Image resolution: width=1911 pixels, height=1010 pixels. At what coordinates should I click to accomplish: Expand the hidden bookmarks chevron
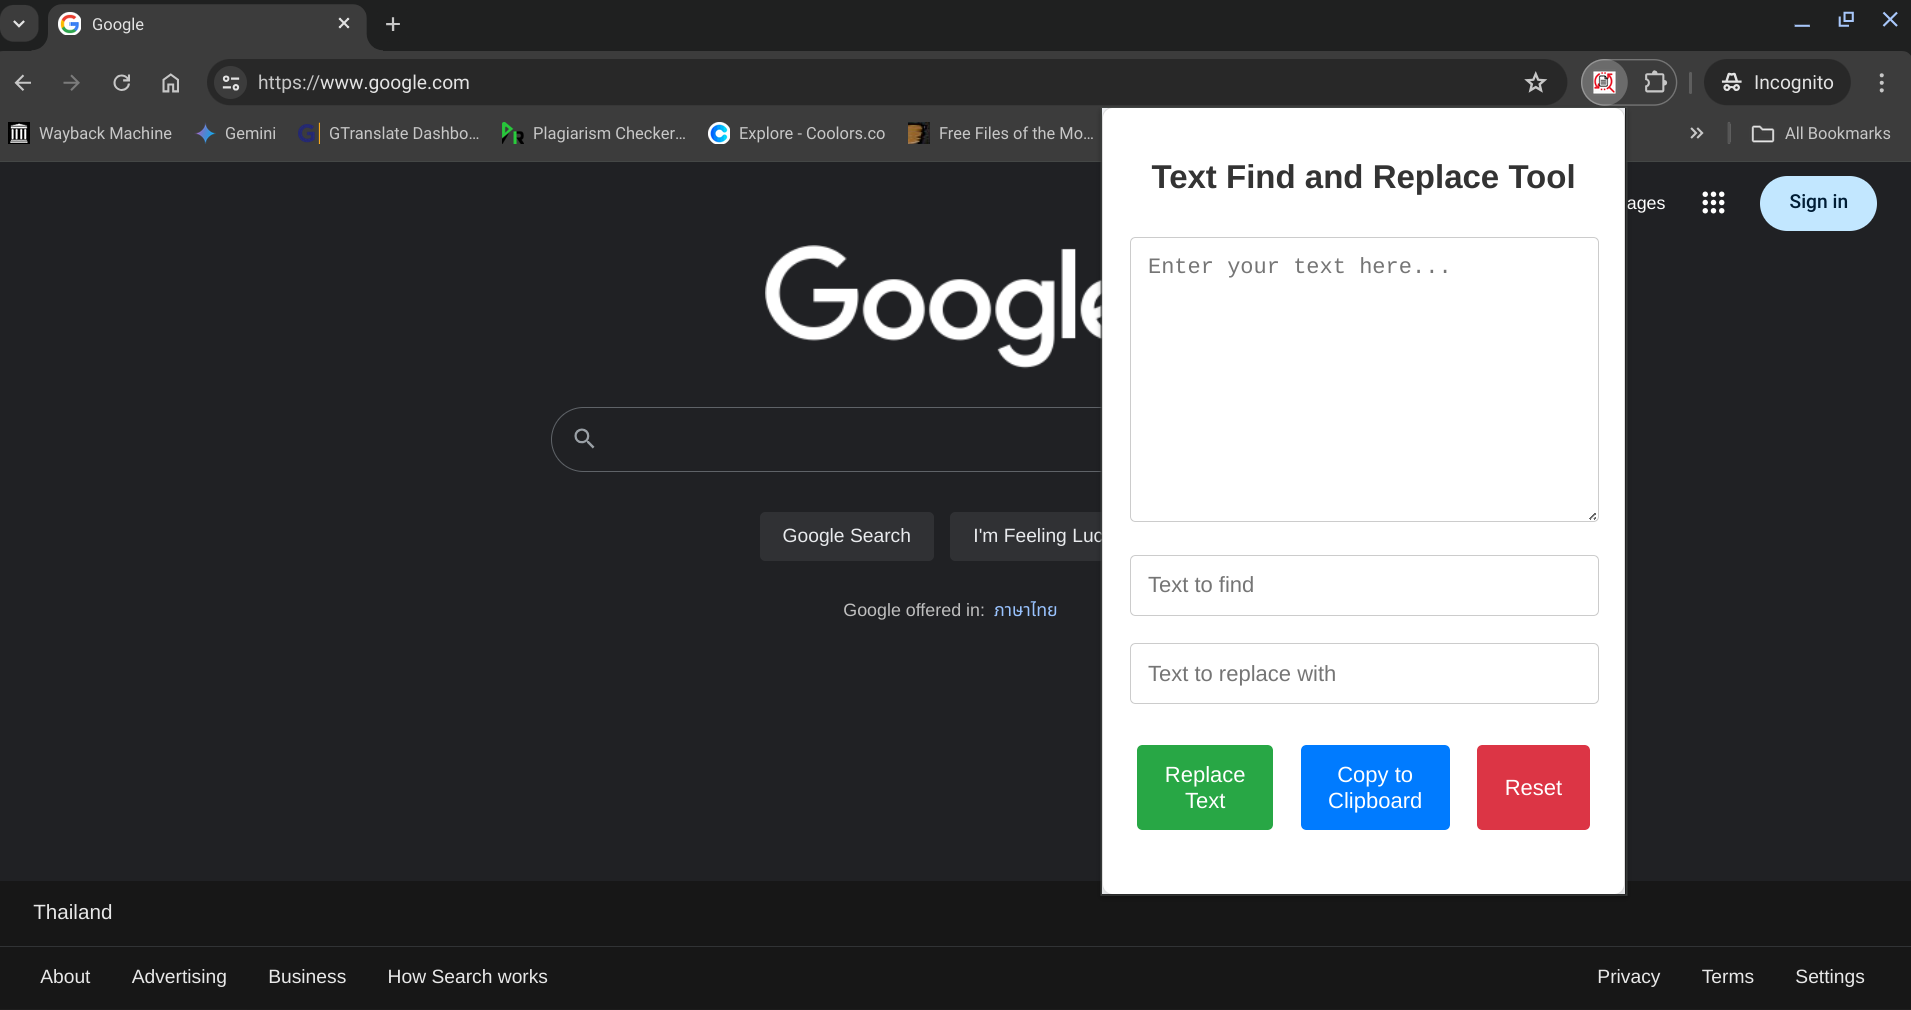coord(1696,133)
